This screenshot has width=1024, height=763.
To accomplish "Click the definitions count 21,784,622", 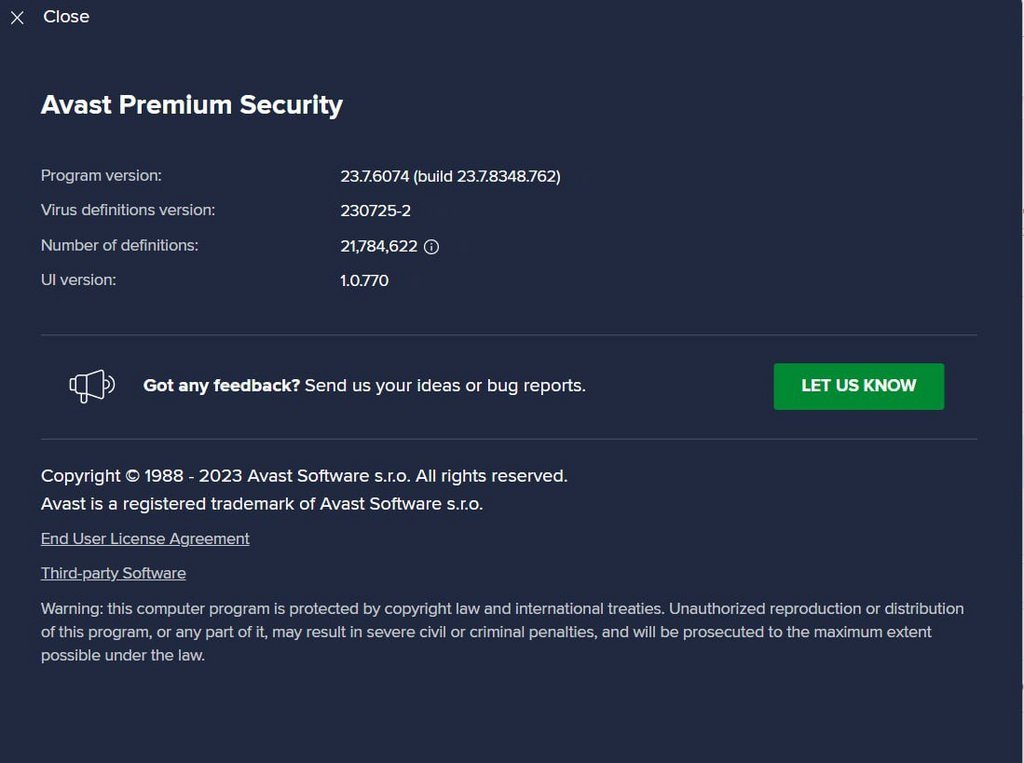I will click(378, 246).
